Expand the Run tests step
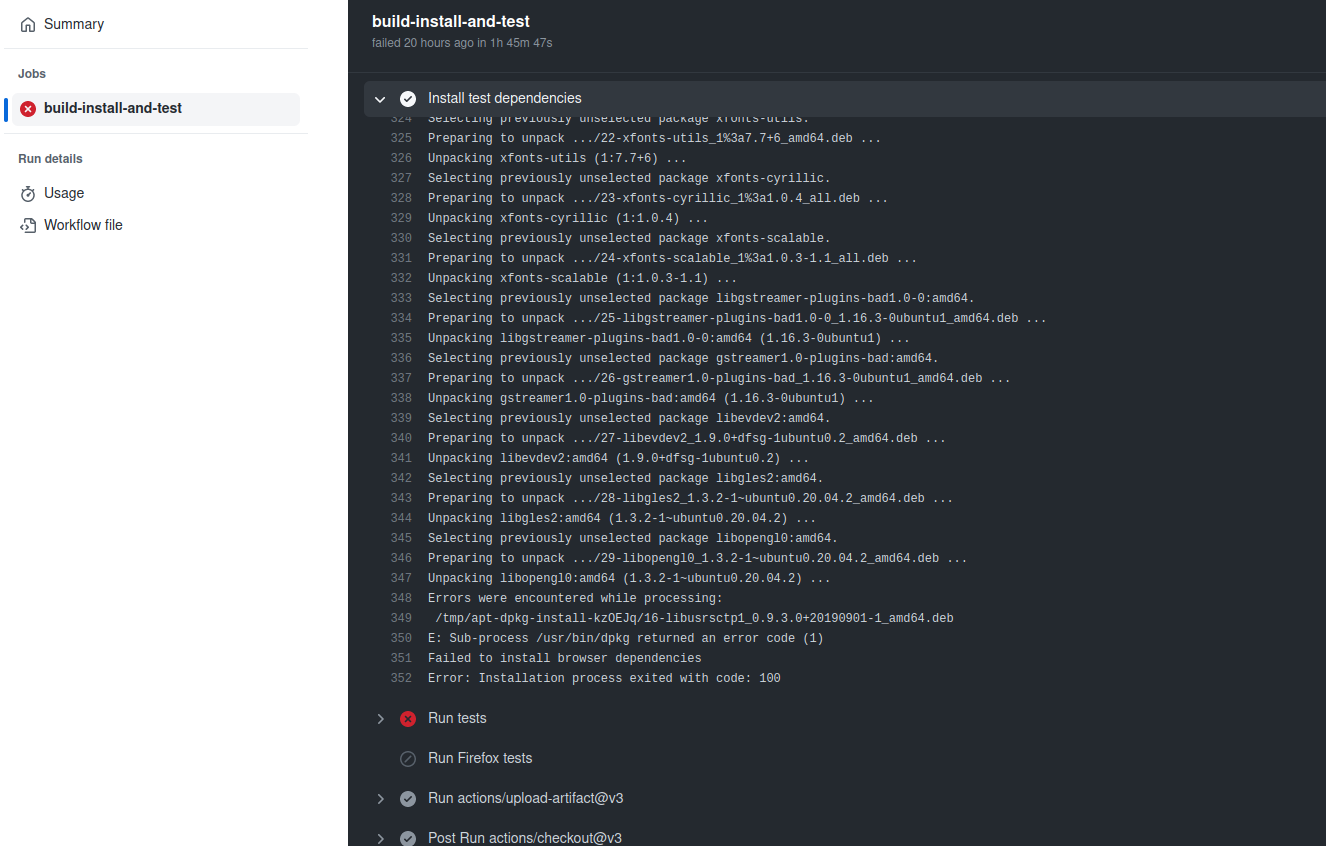 click(380, 719)
